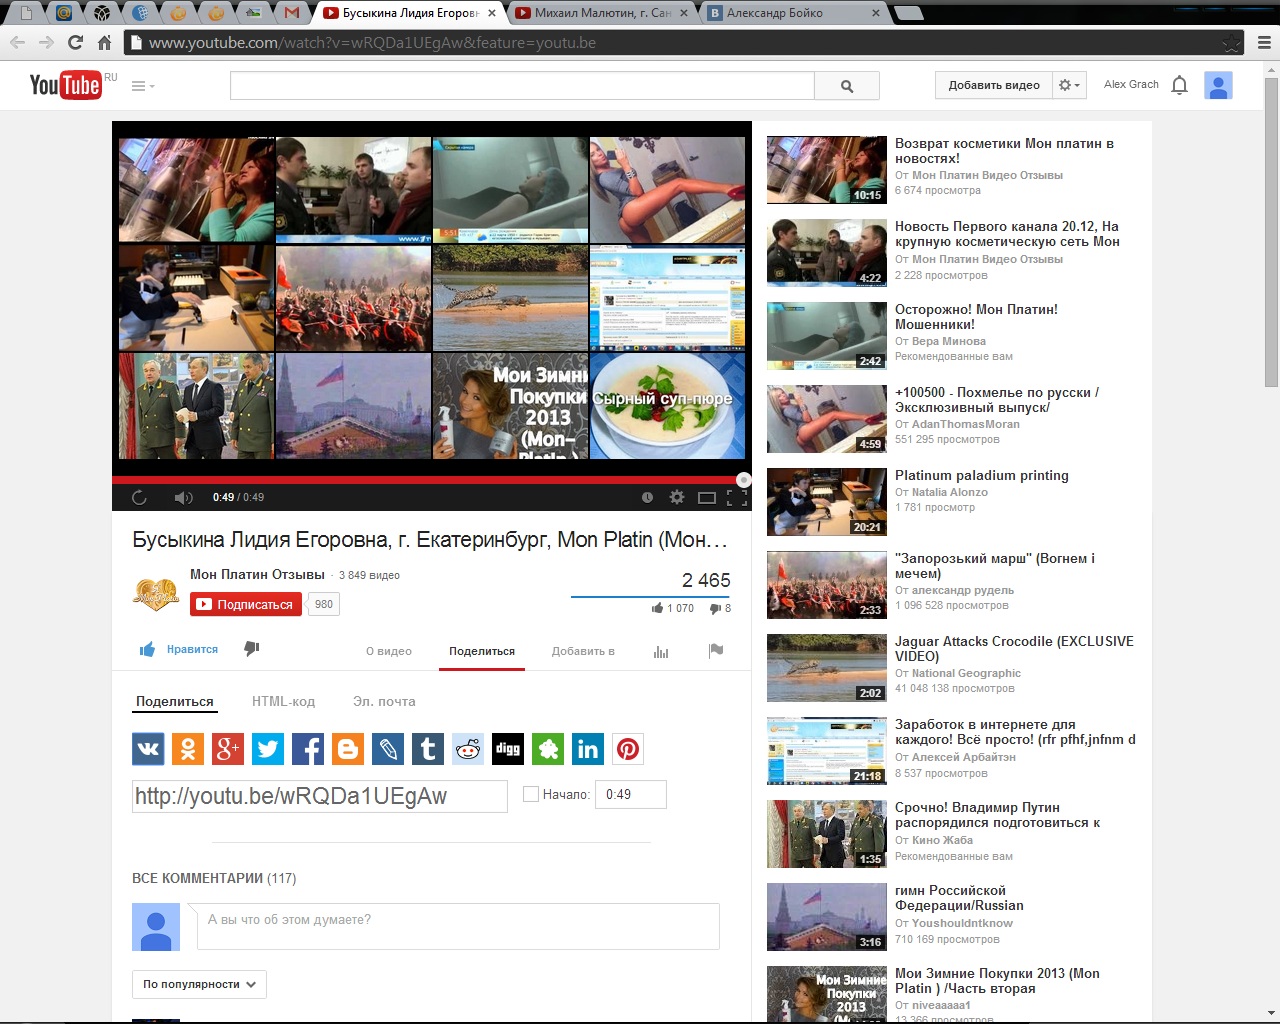Open the settings gear dropdown near Добавить видео
1280x1024 pixels.
[x=1069, y=85]
